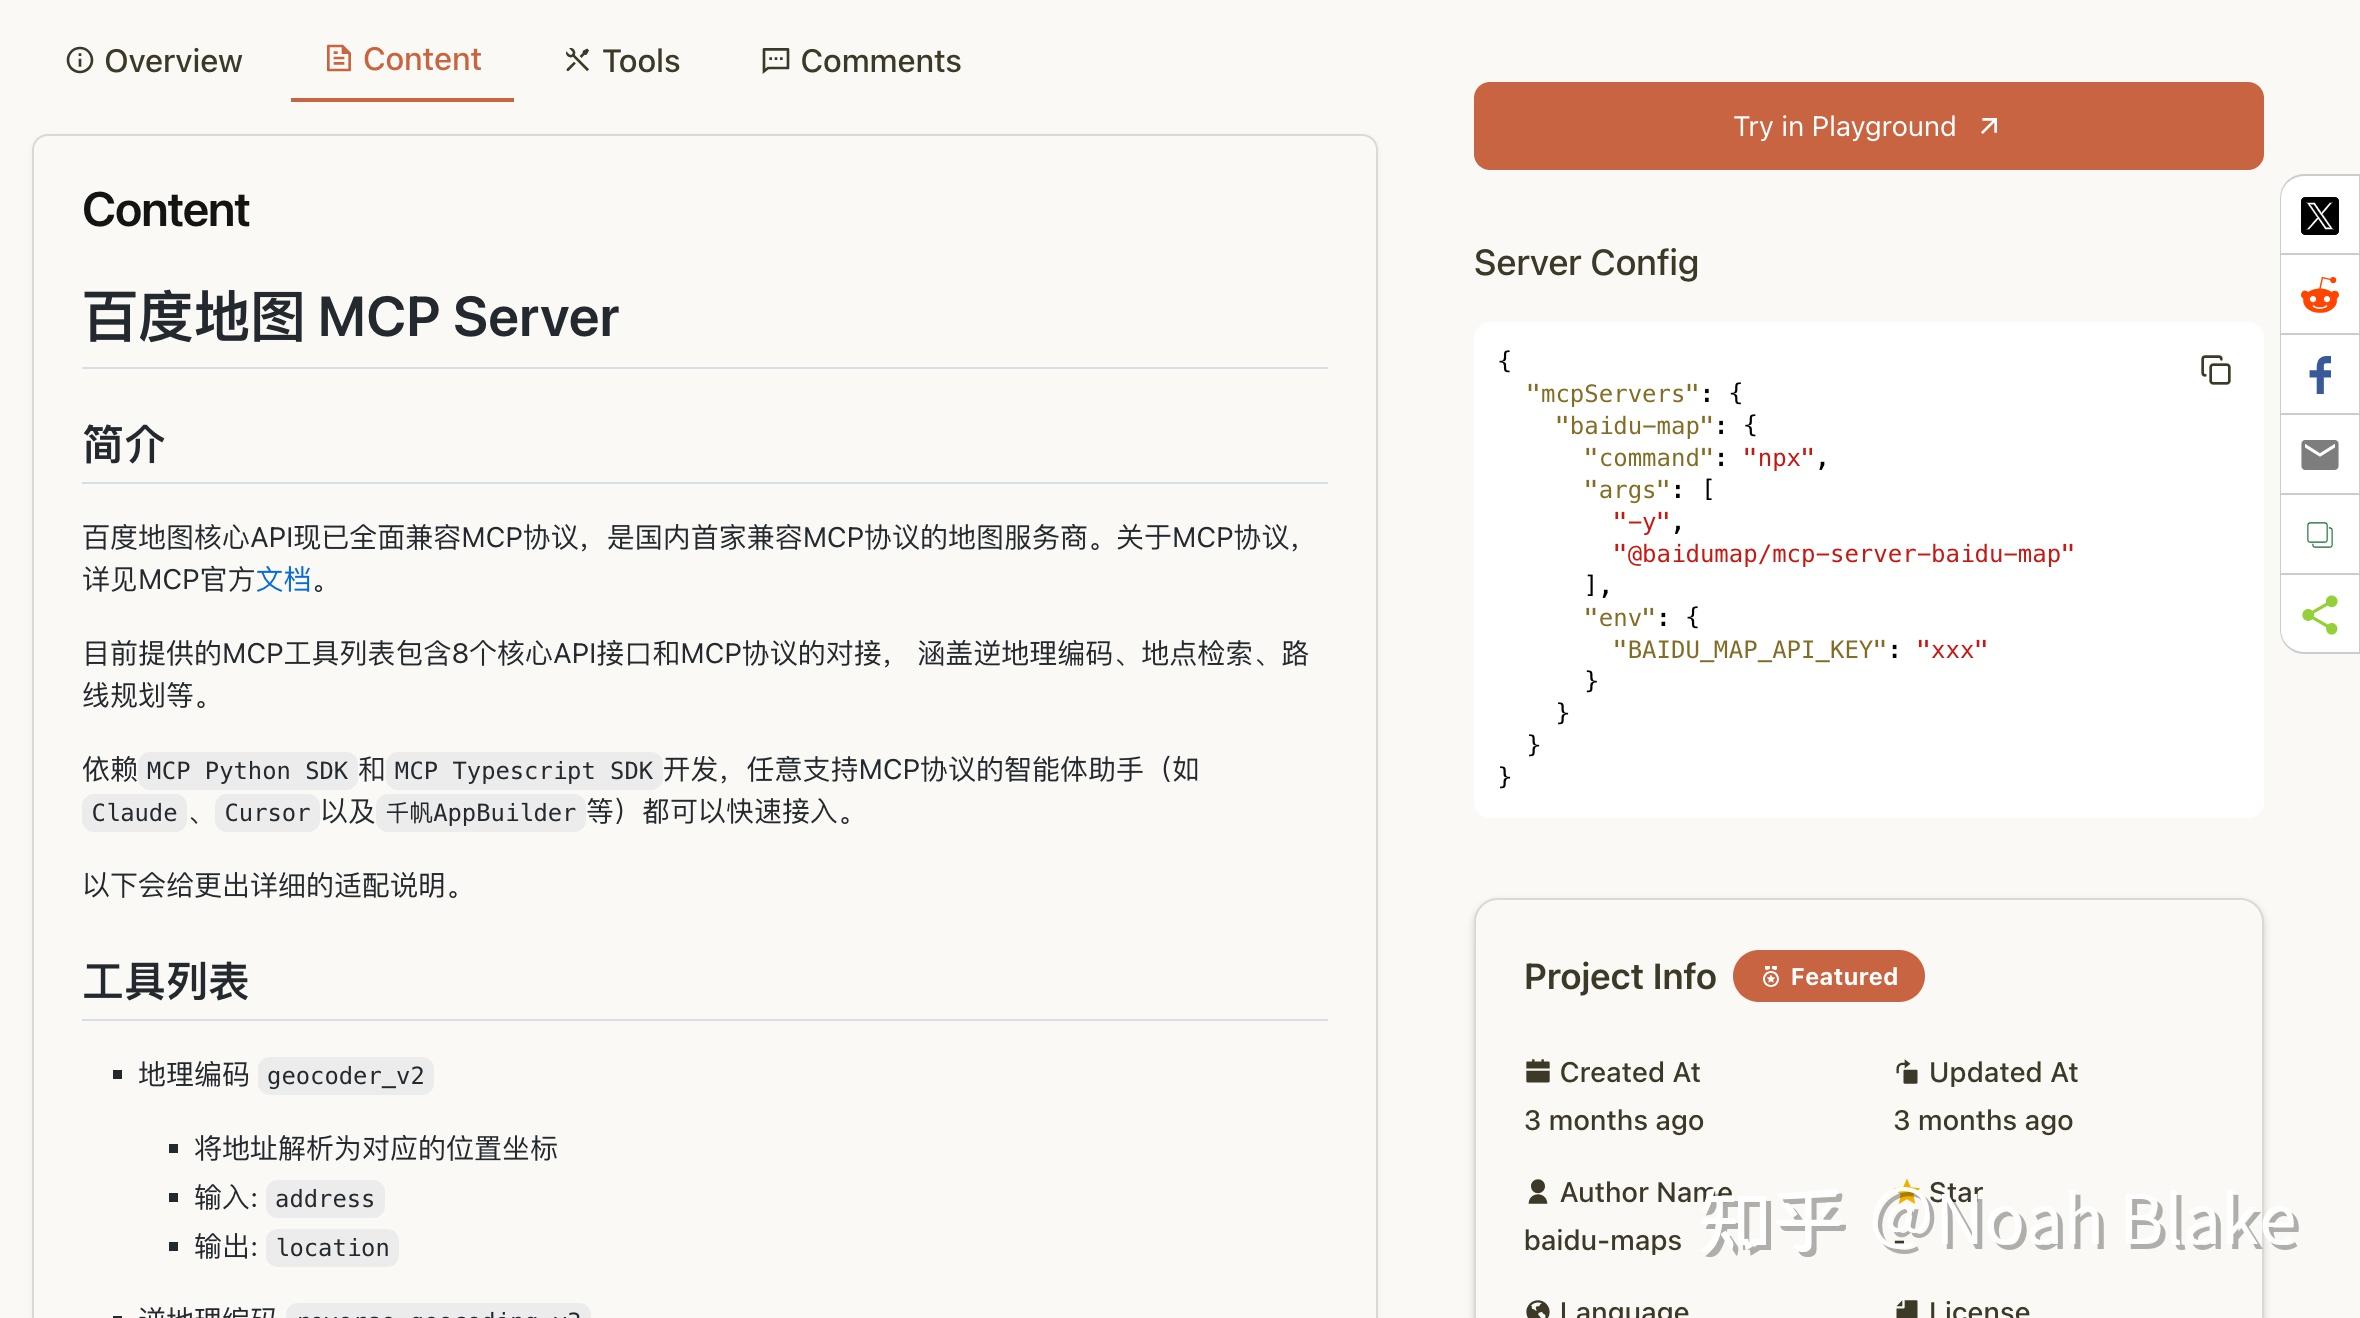Open the Overview tab
2360x1318 pixels.
pyautogui.click(x=154, y=61)
